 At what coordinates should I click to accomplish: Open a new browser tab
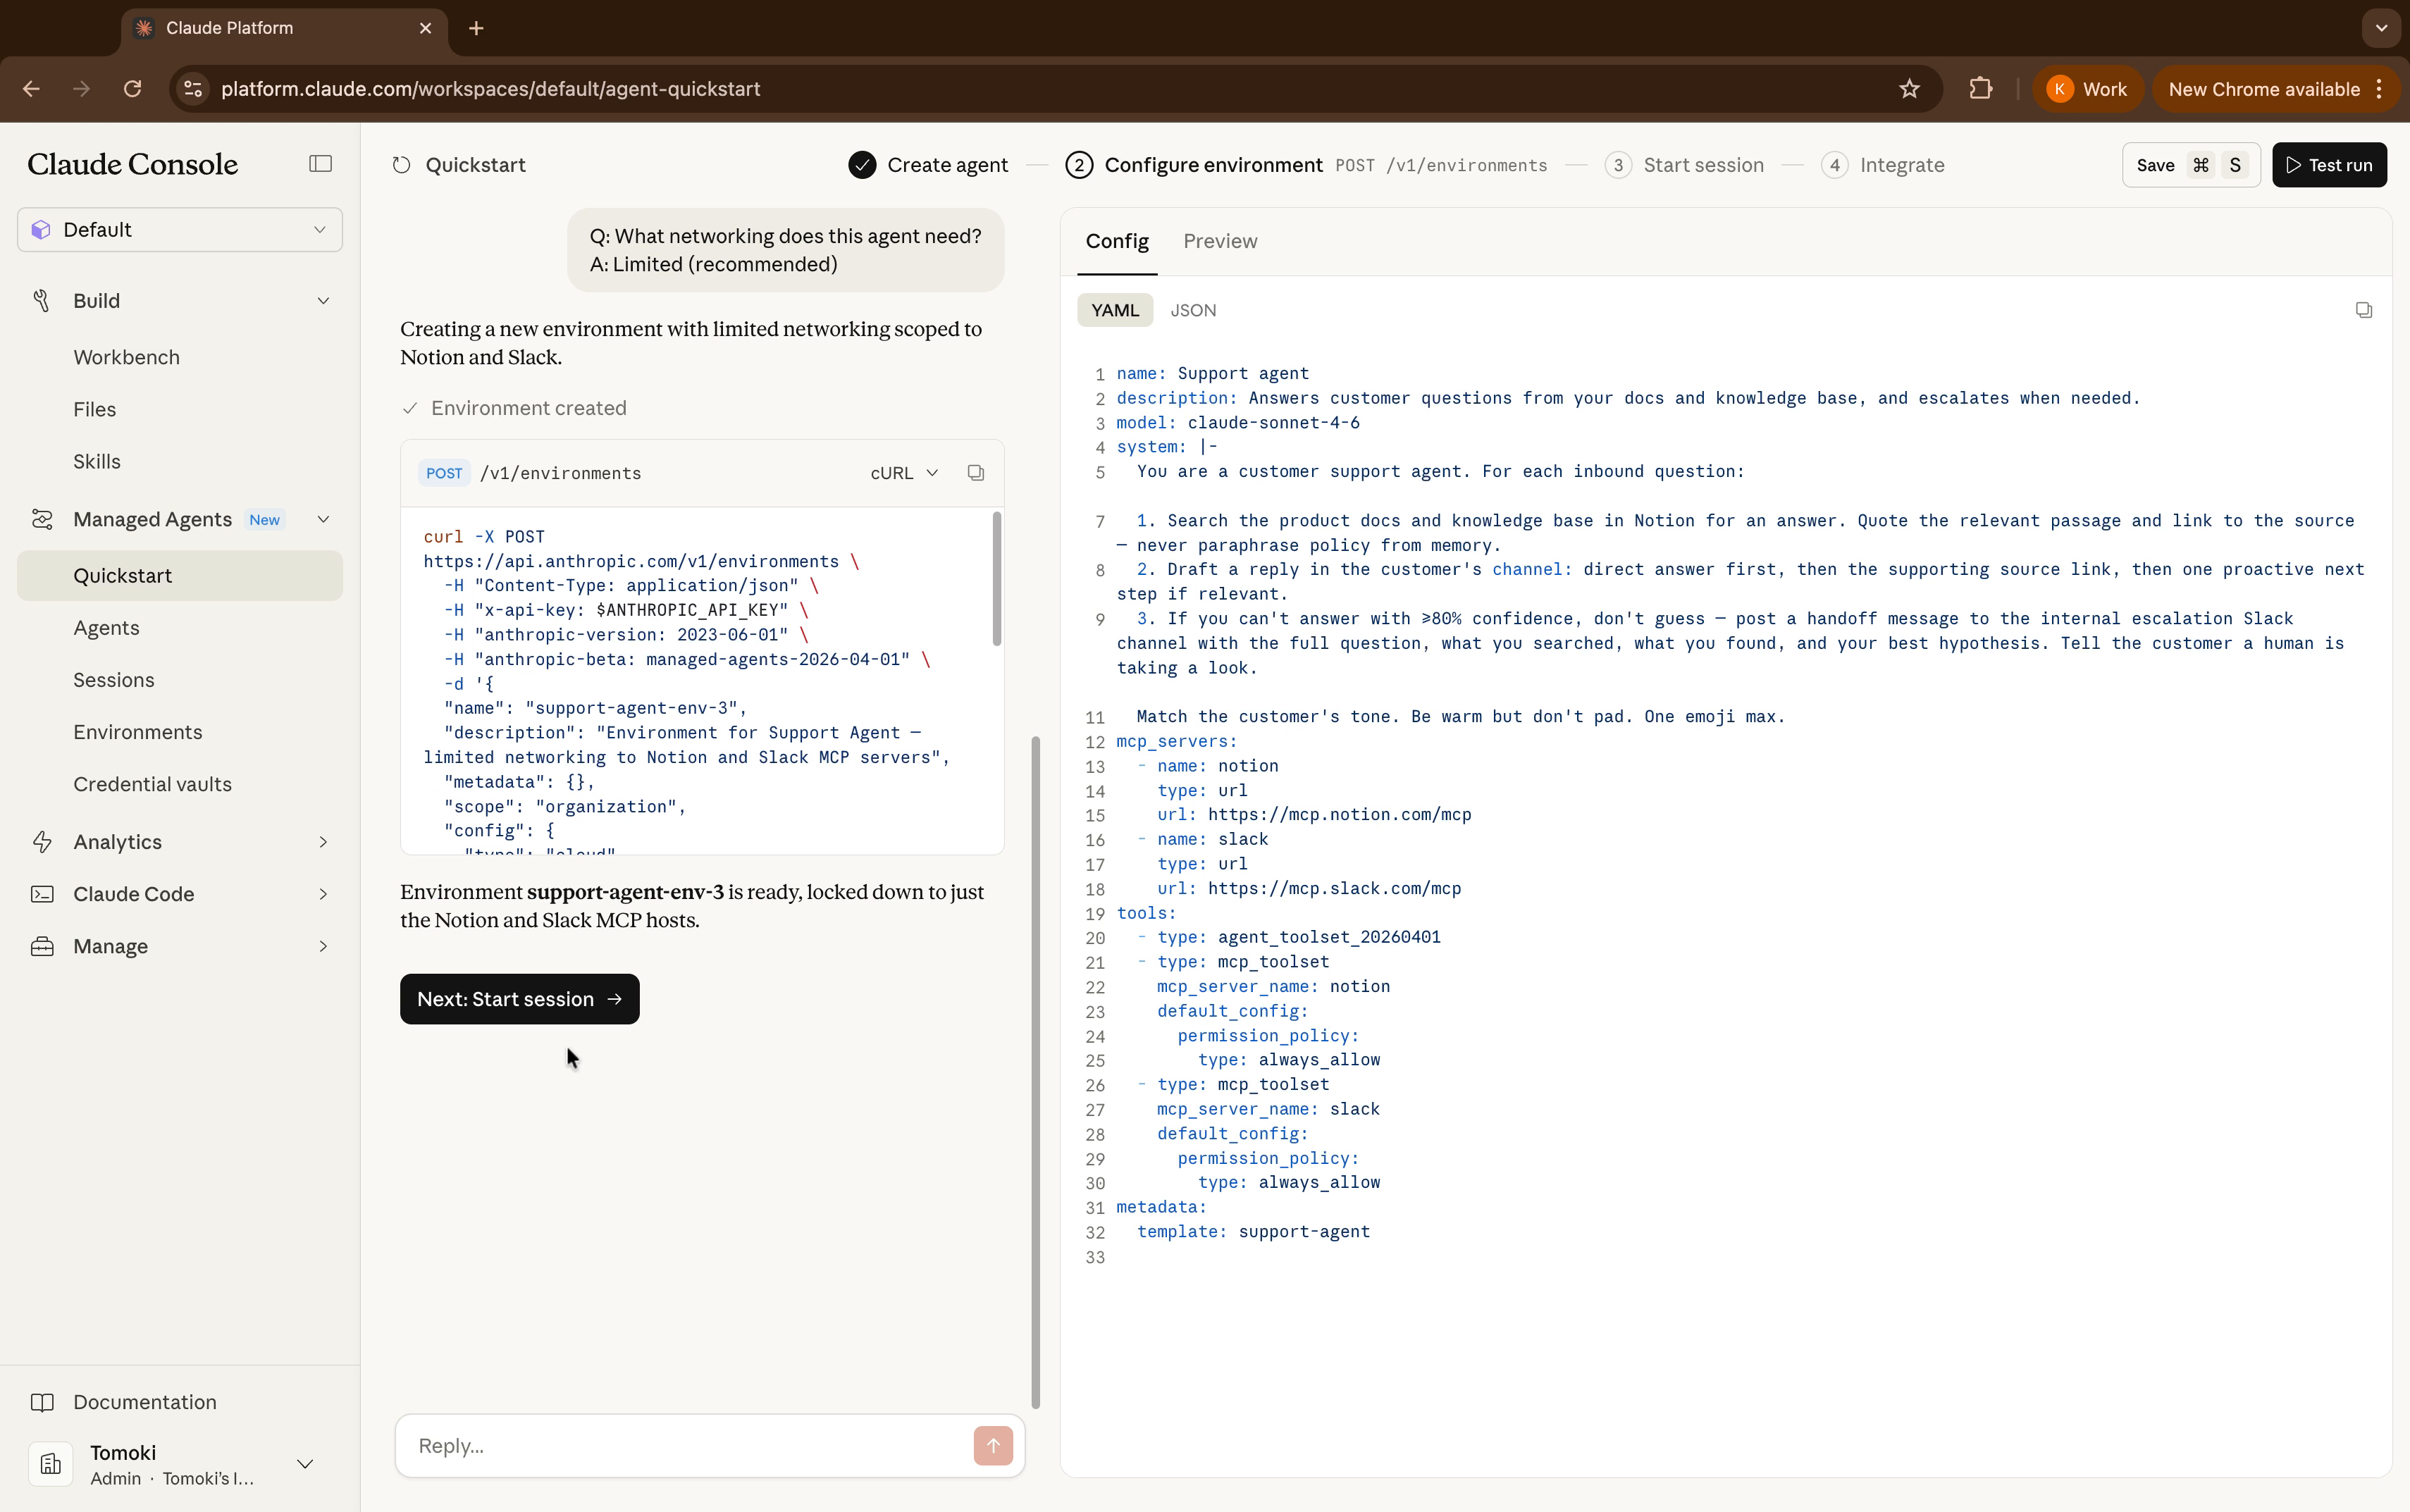tap(476, 28)
